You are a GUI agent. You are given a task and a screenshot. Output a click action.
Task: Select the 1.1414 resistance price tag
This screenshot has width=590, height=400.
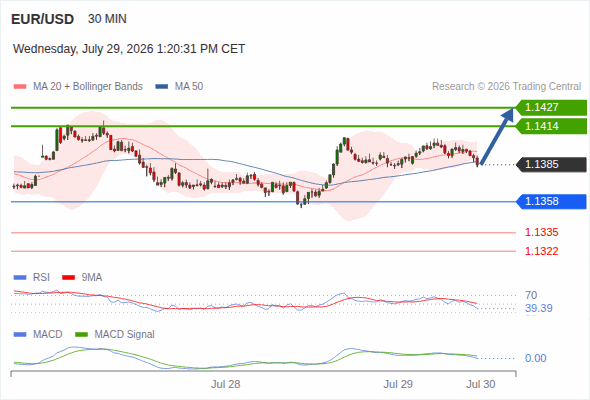(552, 126)
